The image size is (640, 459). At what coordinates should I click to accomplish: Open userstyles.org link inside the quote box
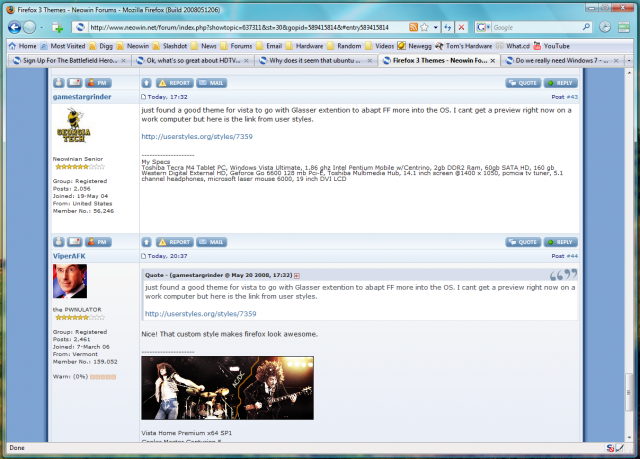[200, 313]
